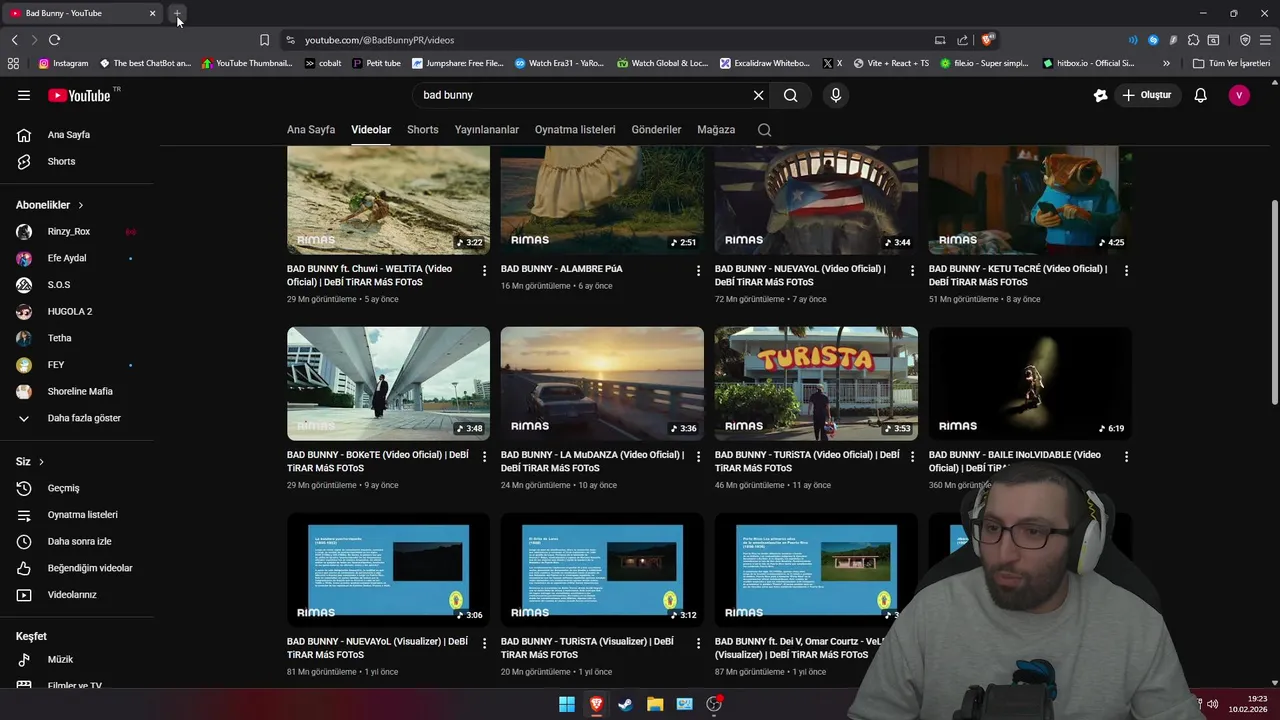Open options menu for BOKeTE video
The width and height of the screenshot is (1280, 720).
click(484, 456)
